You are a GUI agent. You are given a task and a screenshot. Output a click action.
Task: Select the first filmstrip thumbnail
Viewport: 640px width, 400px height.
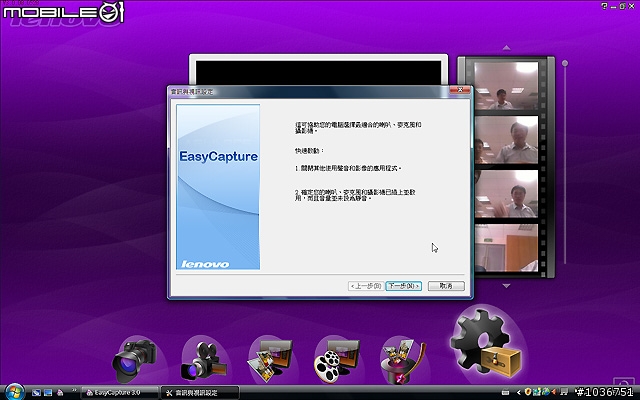[x=506, y=86]
